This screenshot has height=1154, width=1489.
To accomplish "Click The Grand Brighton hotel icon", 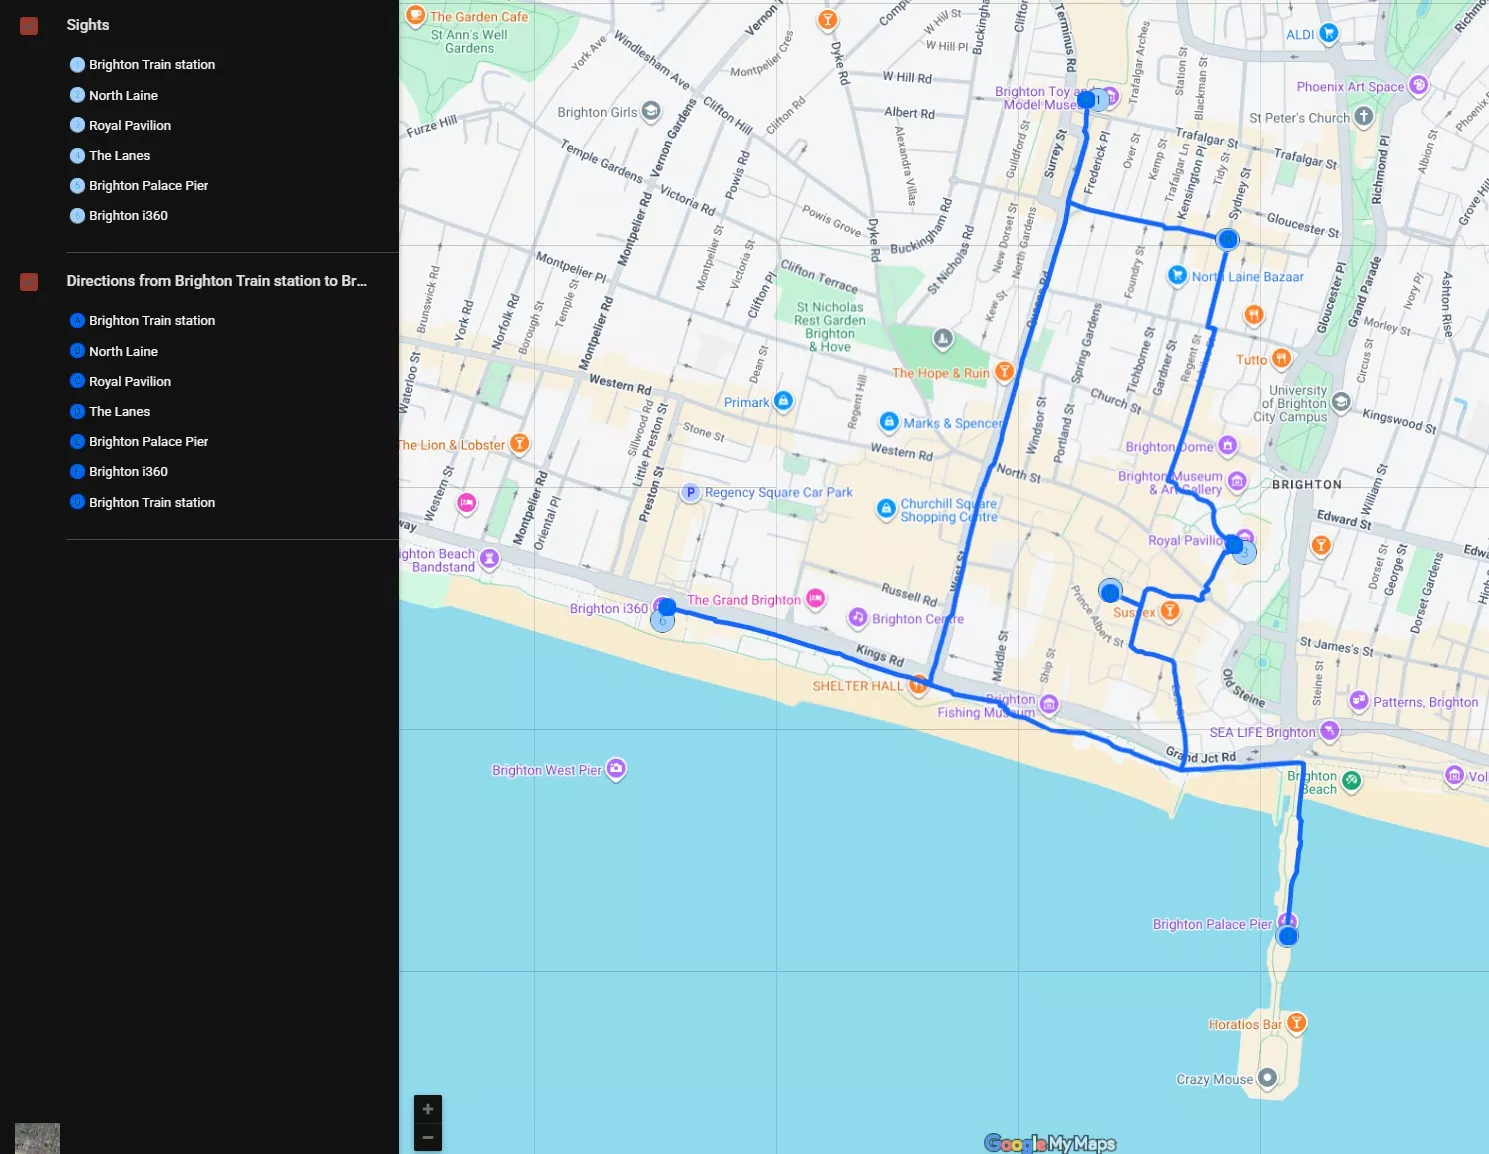I will point(816,599).
